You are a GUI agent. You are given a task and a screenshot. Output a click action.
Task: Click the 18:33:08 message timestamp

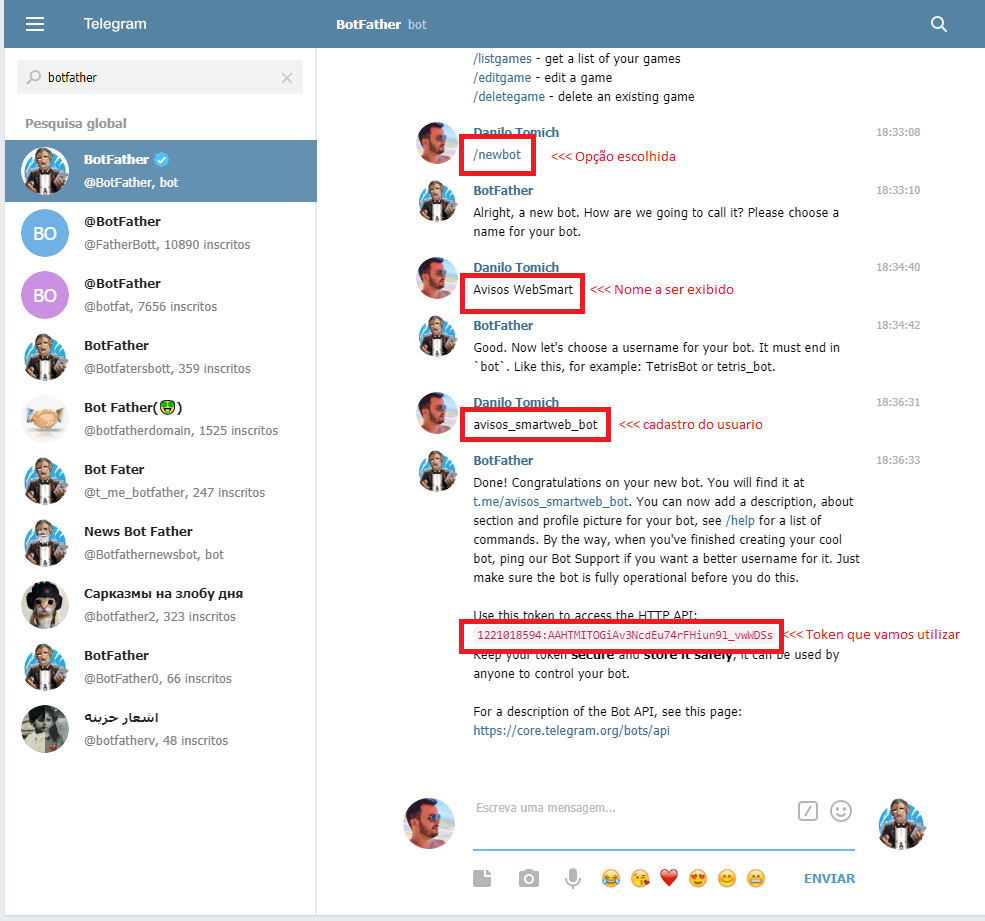(x=898, y=133)
